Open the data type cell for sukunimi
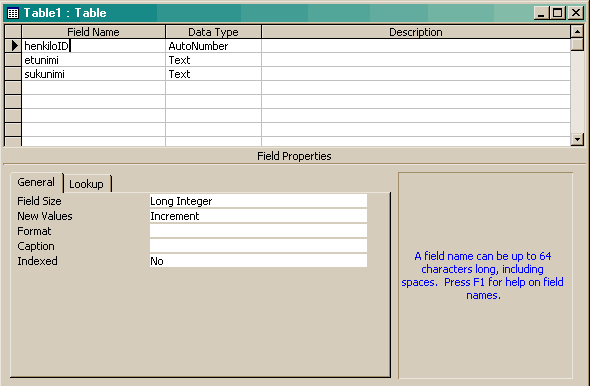The width and height of the screenshot is (590, 386). (213, 74)
